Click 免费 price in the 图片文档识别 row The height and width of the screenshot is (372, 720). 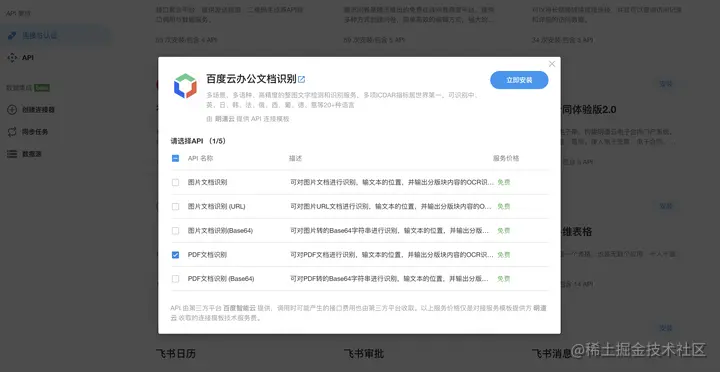pyautogui.click(x=504, y=182)
